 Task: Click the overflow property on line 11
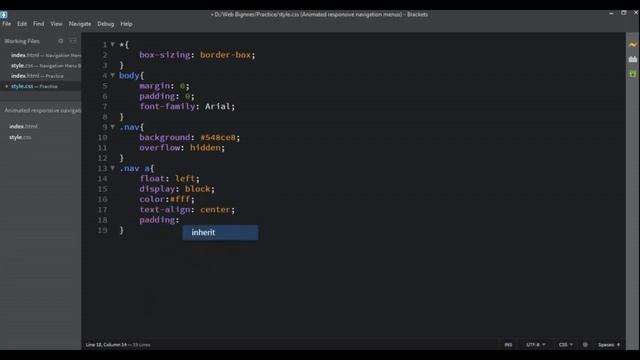[160, 148]
